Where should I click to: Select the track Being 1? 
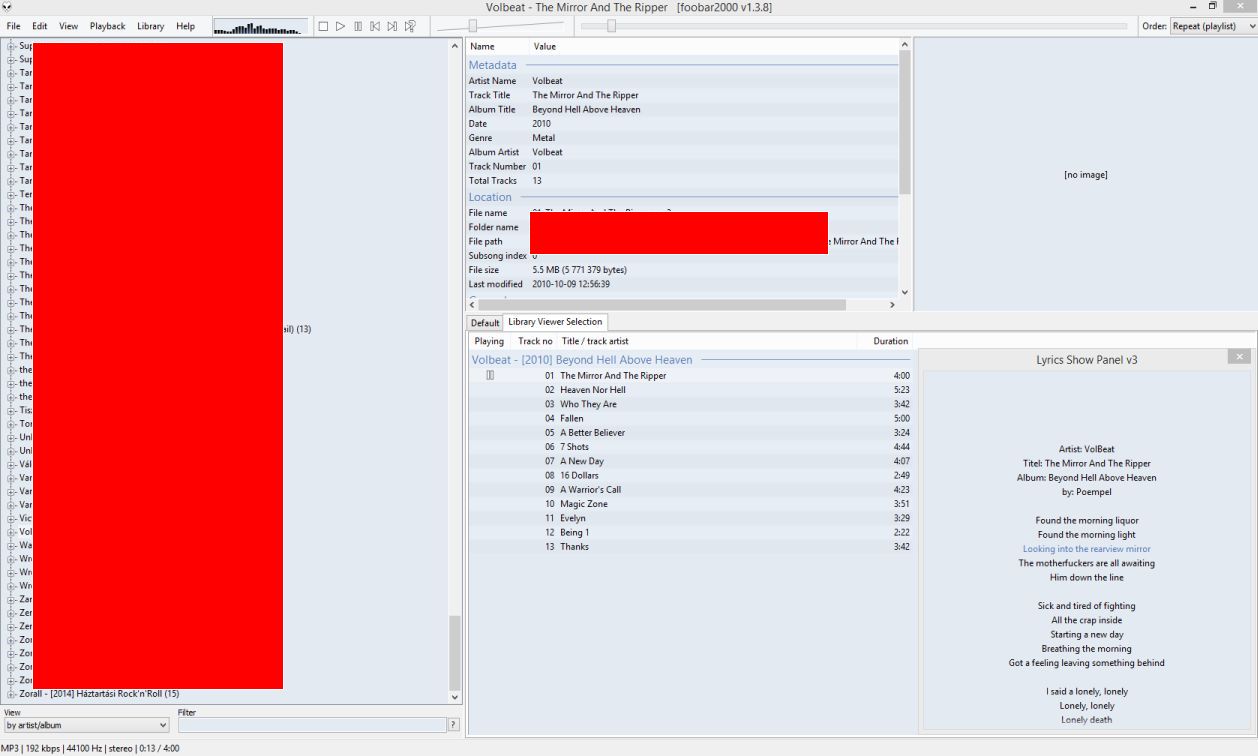[x=690, y=532]
